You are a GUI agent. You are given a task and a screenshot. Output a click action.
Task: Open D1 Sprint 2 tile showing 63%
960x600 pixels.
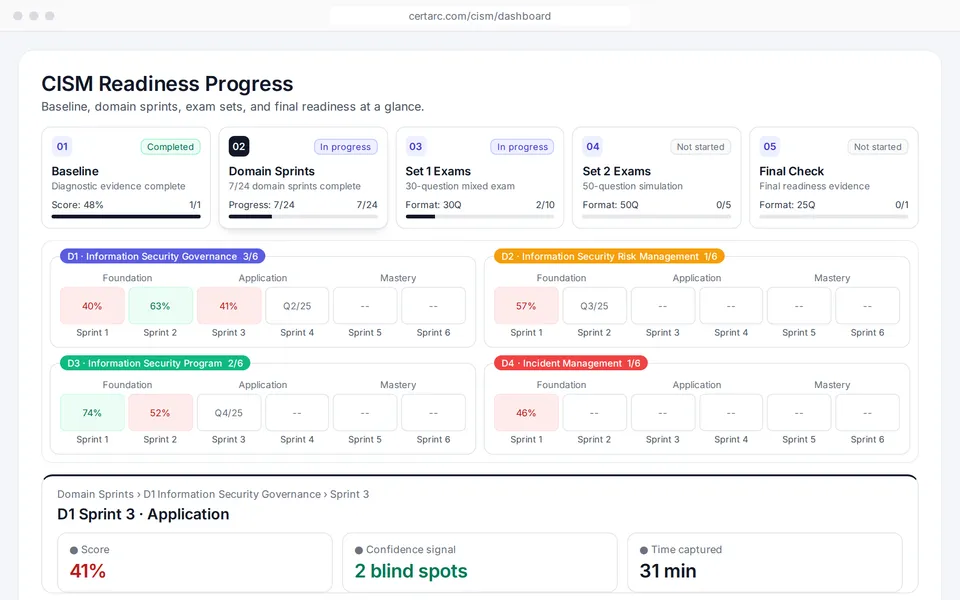click(160, 306)
